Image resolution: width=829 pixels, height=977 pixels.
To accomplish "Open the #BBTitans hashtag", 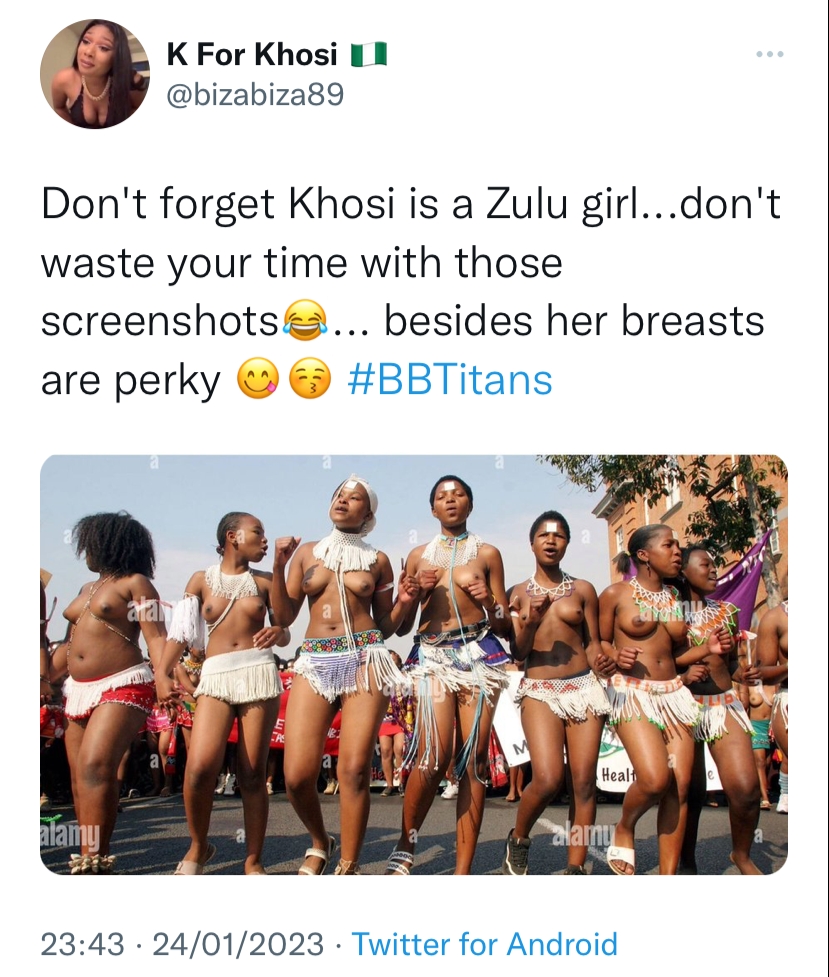I will coord(449,380).
